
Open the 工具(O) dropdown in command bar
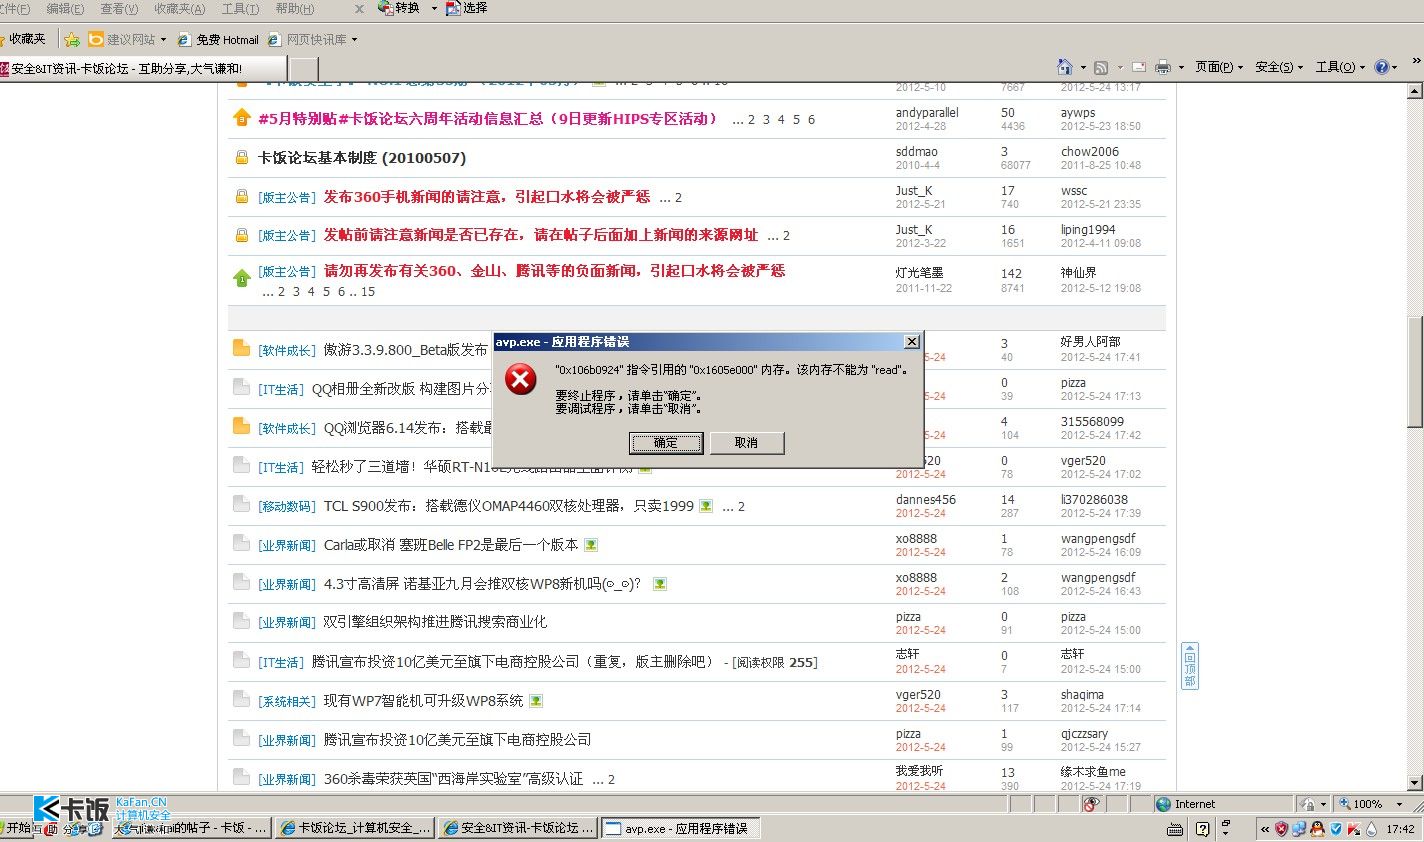coord(1340,67)
